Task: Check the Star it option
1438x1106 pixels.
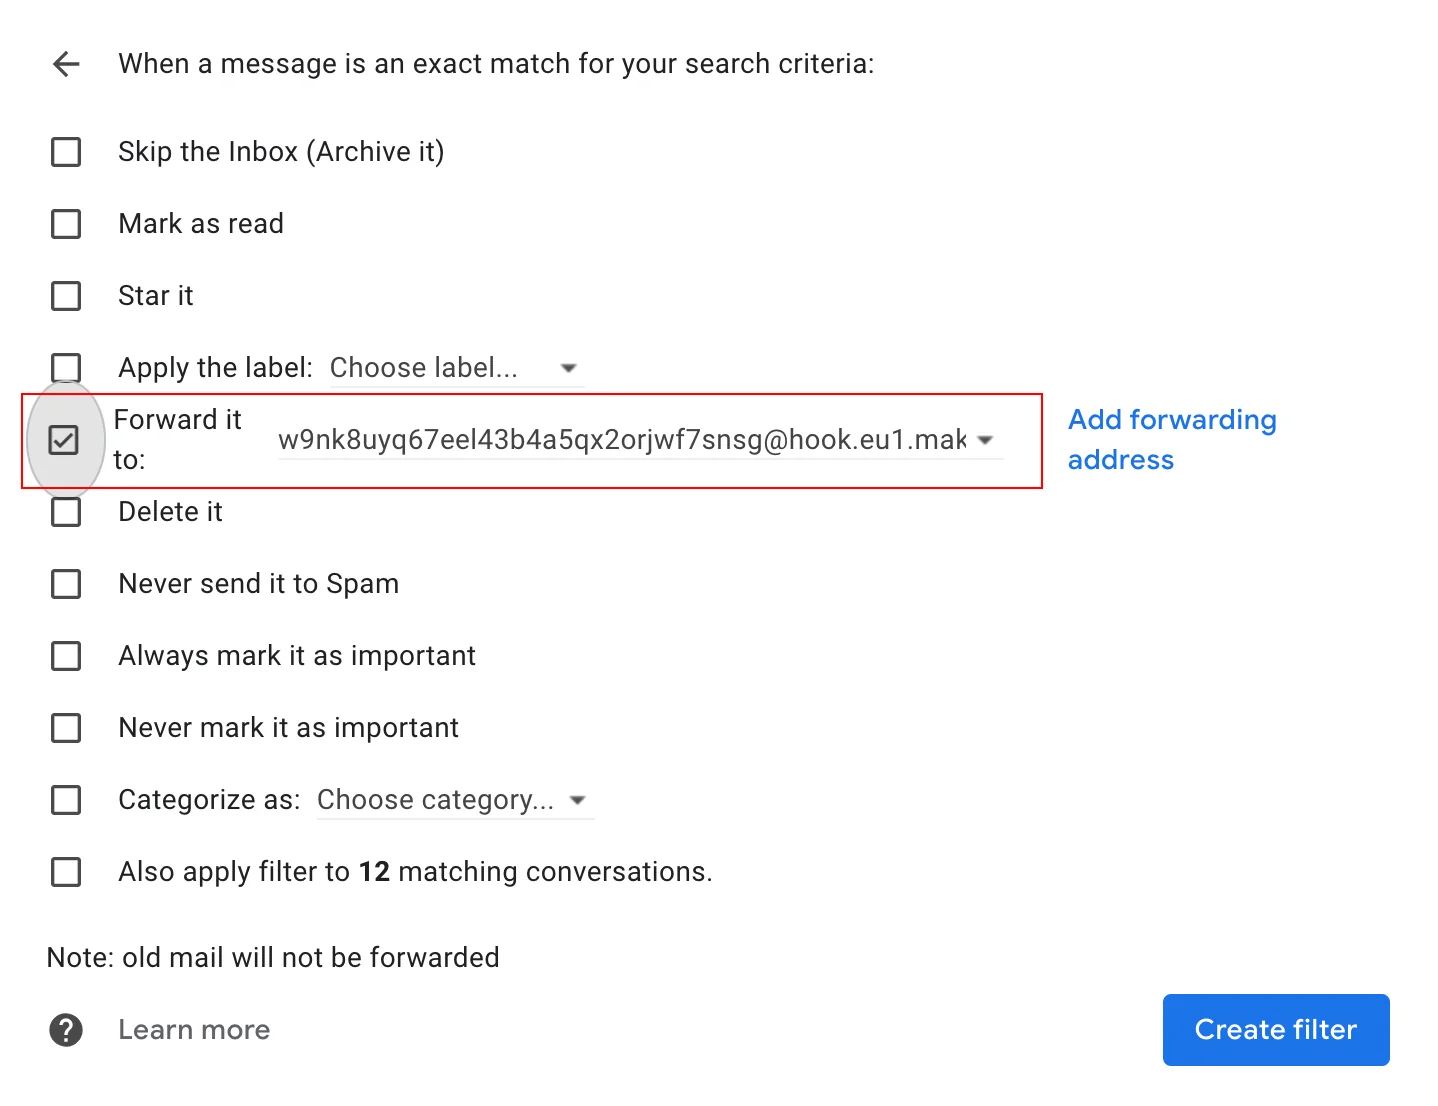Action: click(66, 296)
